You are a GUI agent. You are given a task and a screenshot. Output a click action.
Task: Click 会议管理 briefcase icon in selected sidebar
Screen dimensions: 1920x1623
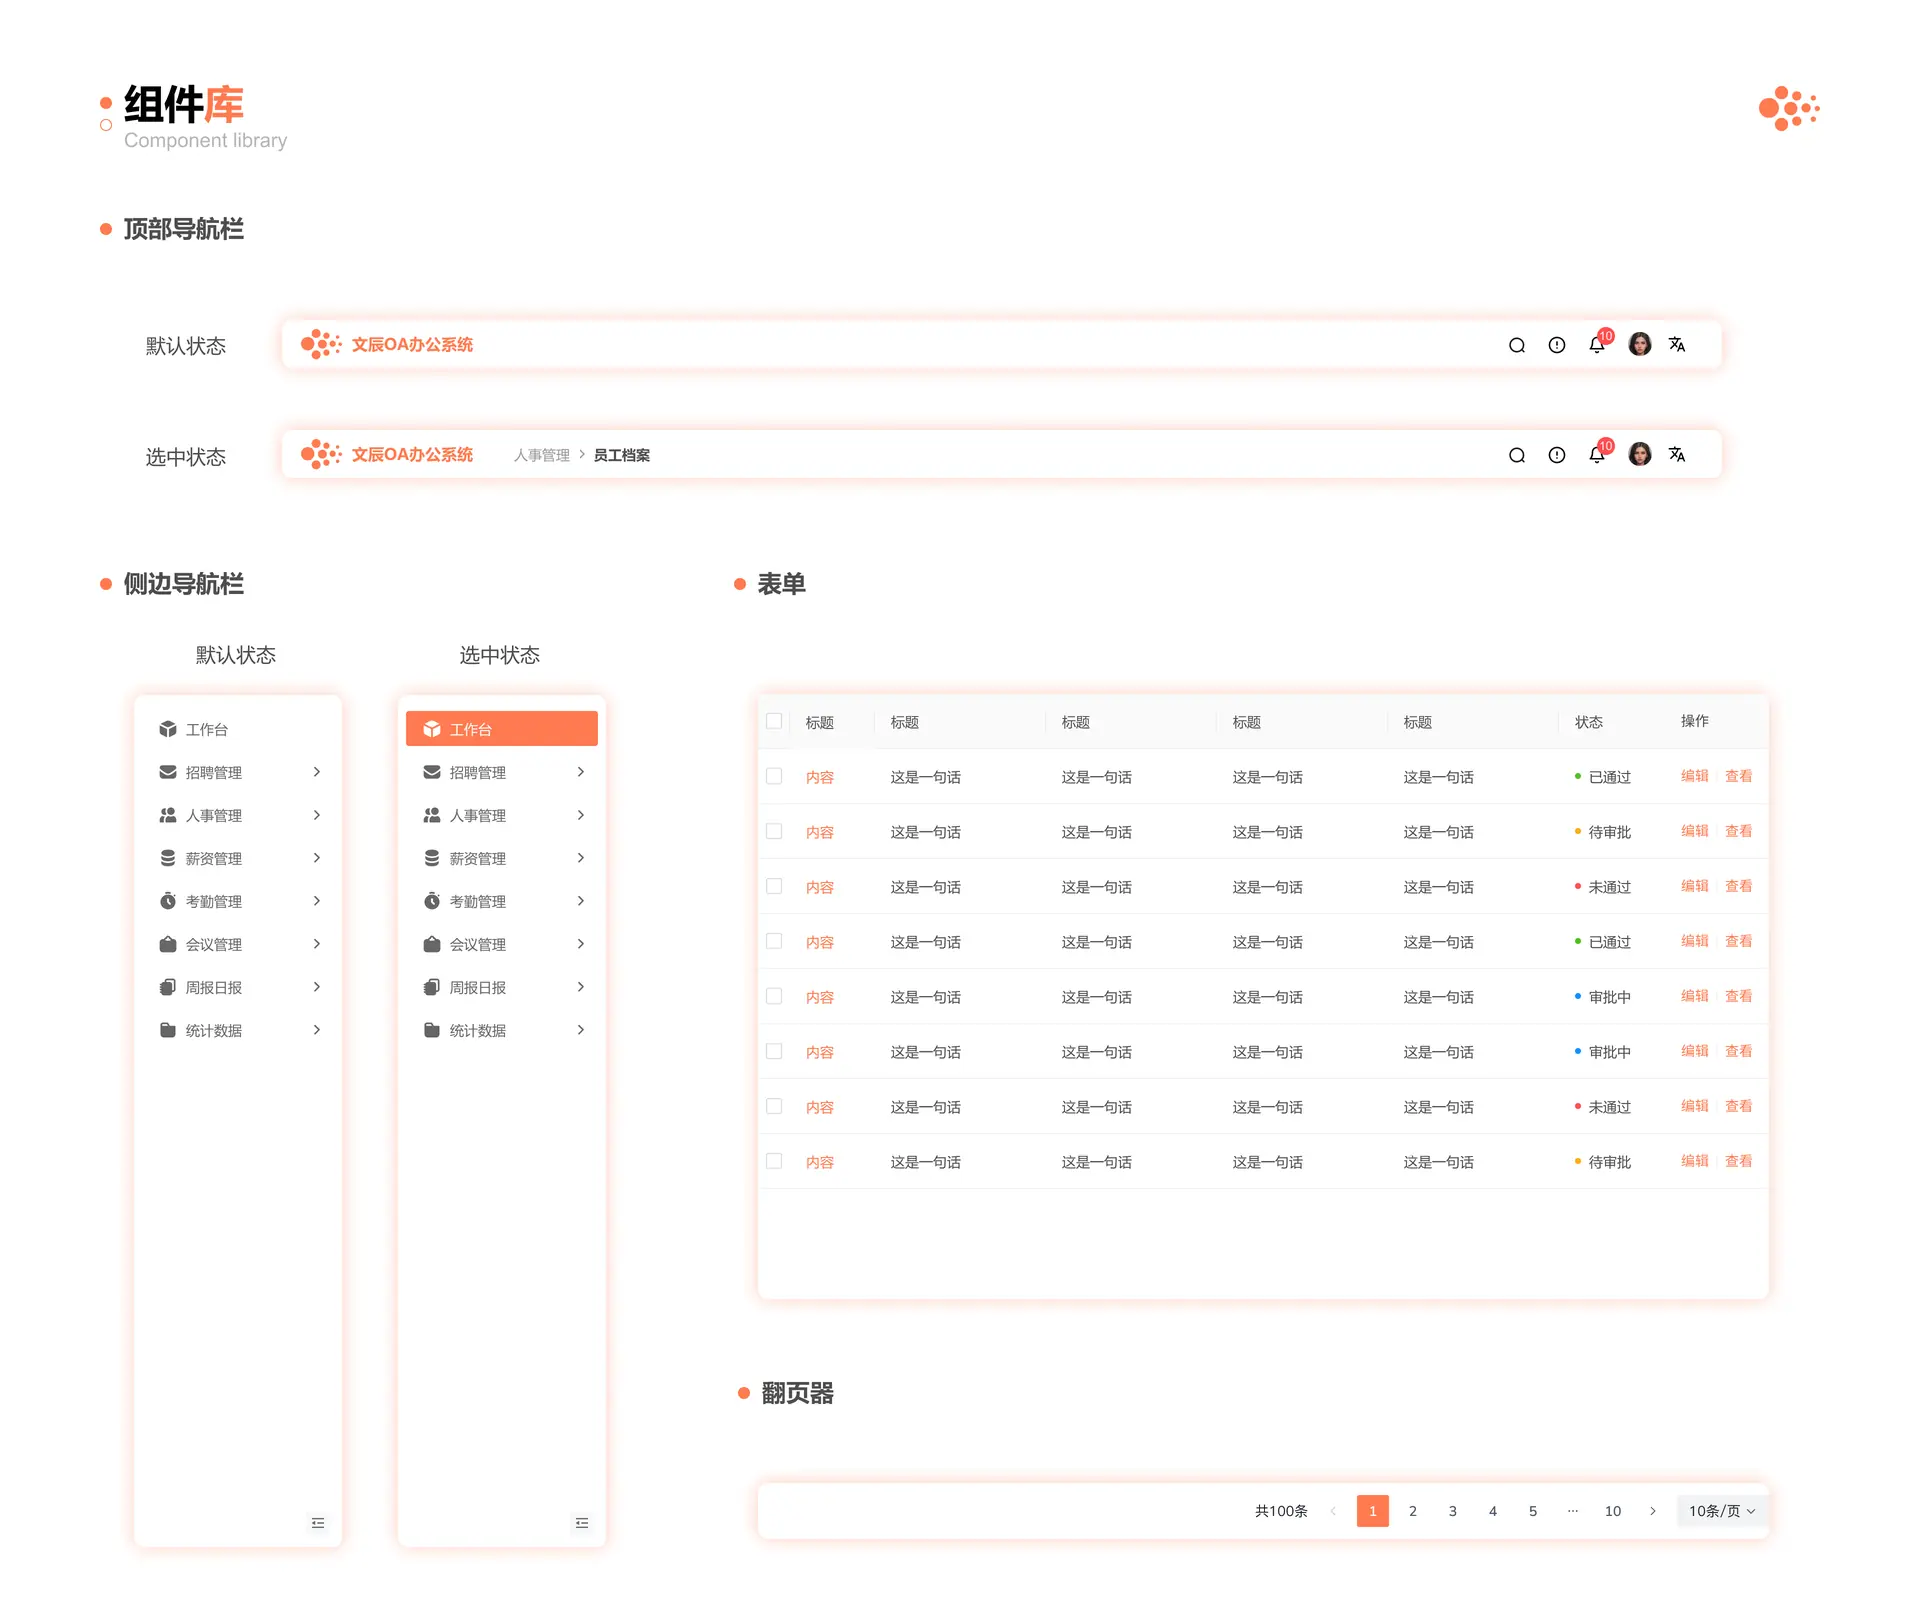432,944
